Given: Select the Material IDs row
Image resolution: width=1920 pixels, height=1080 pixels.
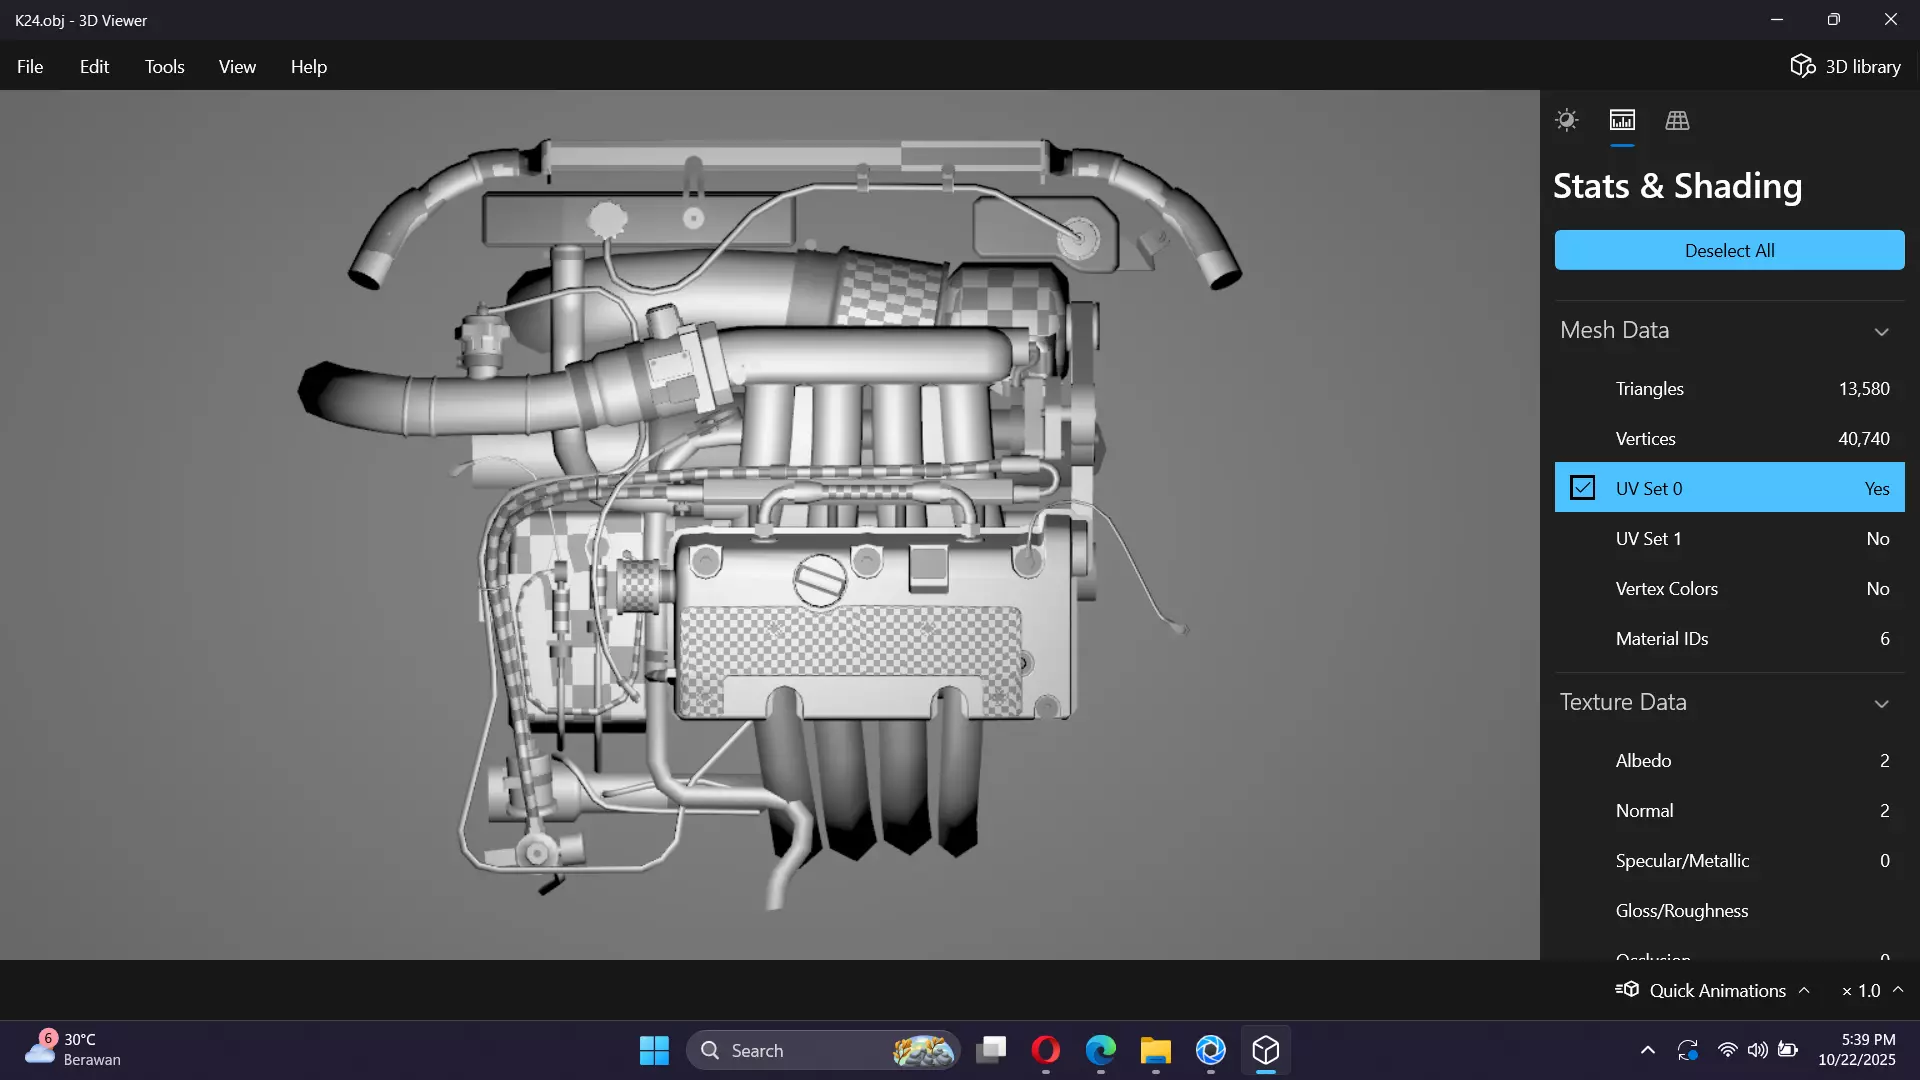Looking at the screenshot, I should (1729, 638).
